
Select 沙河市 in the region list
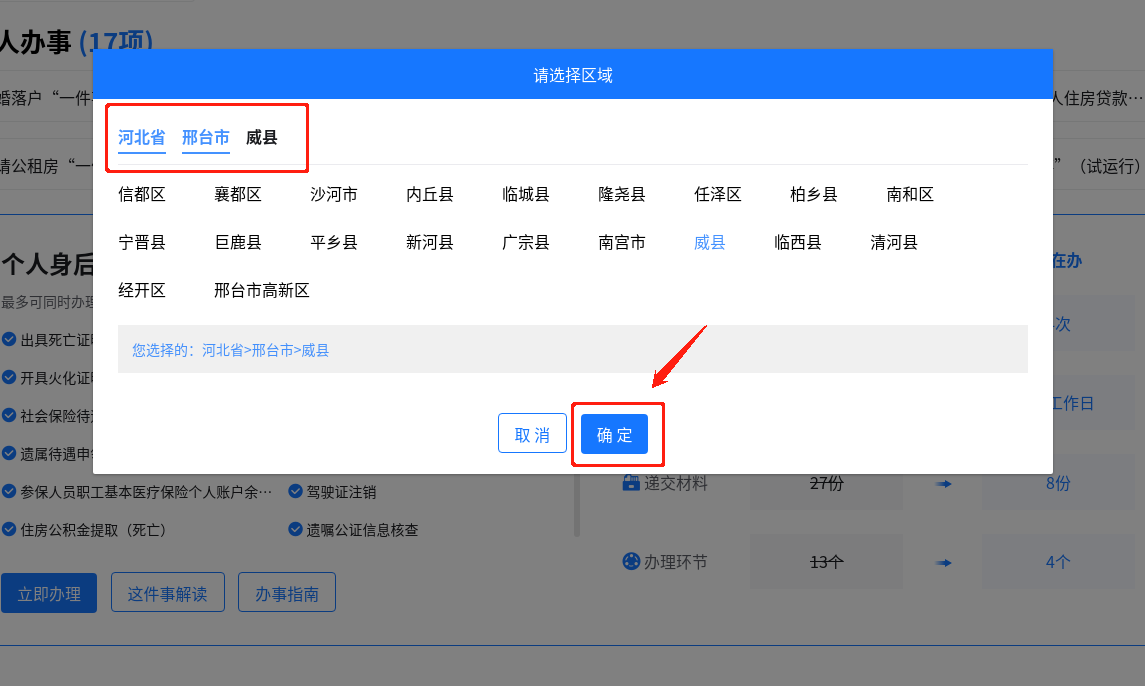click(334, 195)
